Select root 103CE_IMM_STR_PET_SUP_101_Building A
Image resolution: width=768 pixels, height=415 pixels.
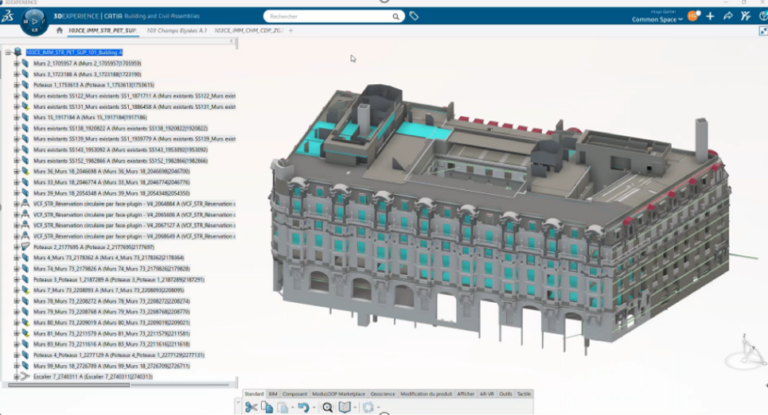click(74, 52)
